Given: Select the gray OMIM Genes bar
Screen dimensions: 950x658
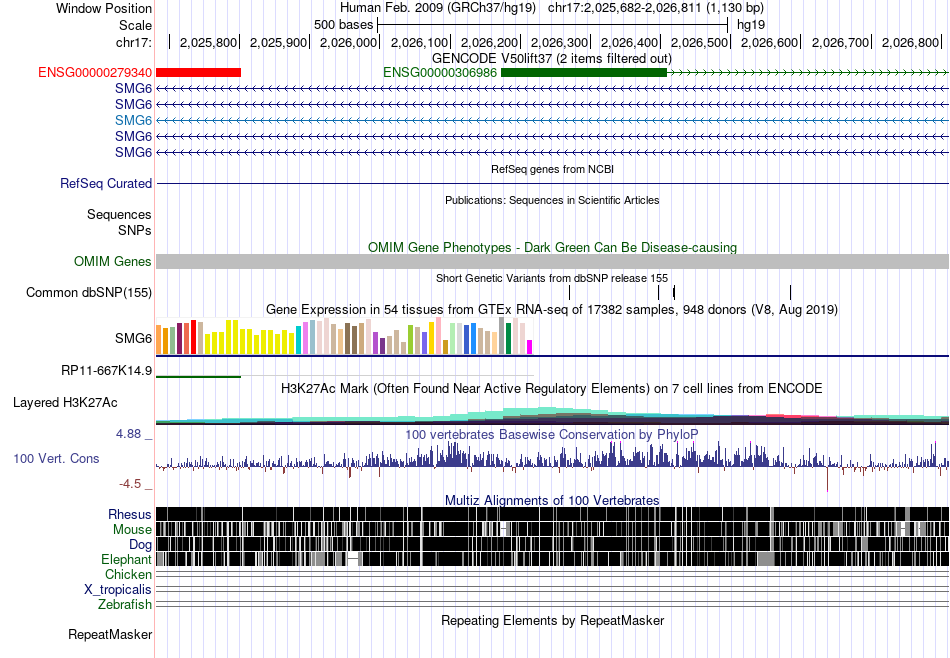Looking at the screenshot, I should click(x=553, y=262).
